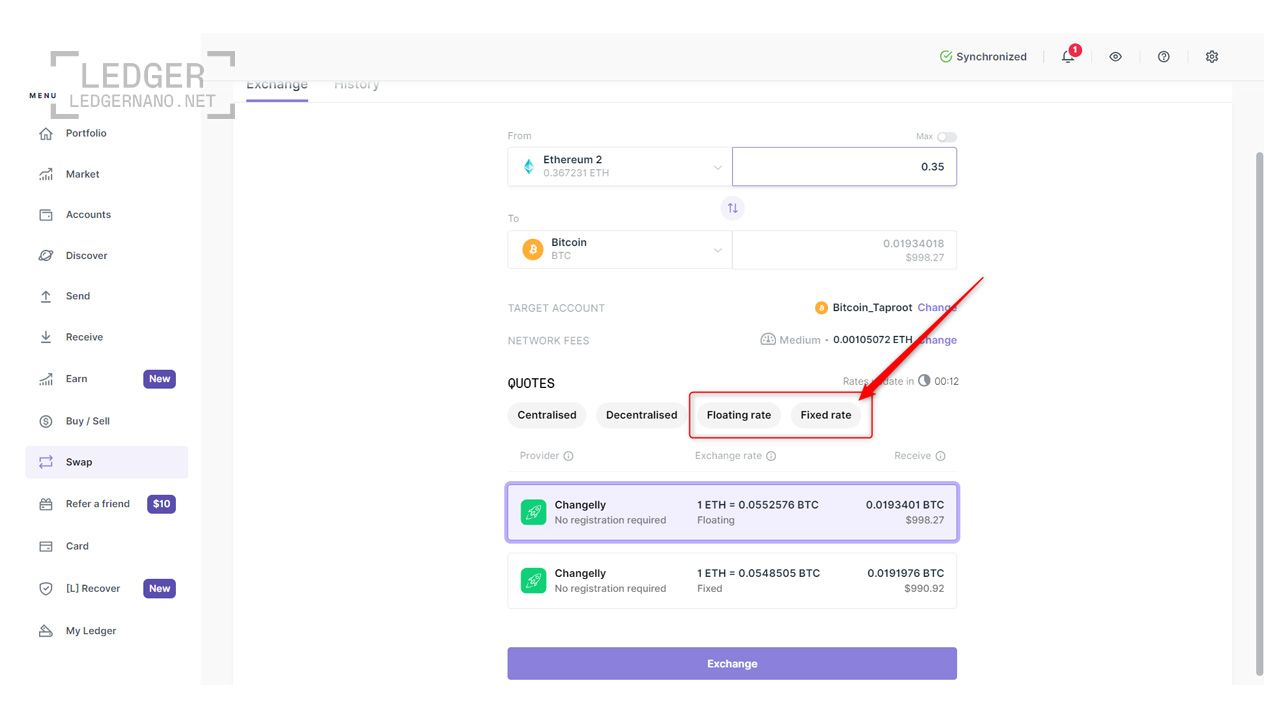Open the Card icon in sidebar
The image size is (1280, 720).
[46, 546]
